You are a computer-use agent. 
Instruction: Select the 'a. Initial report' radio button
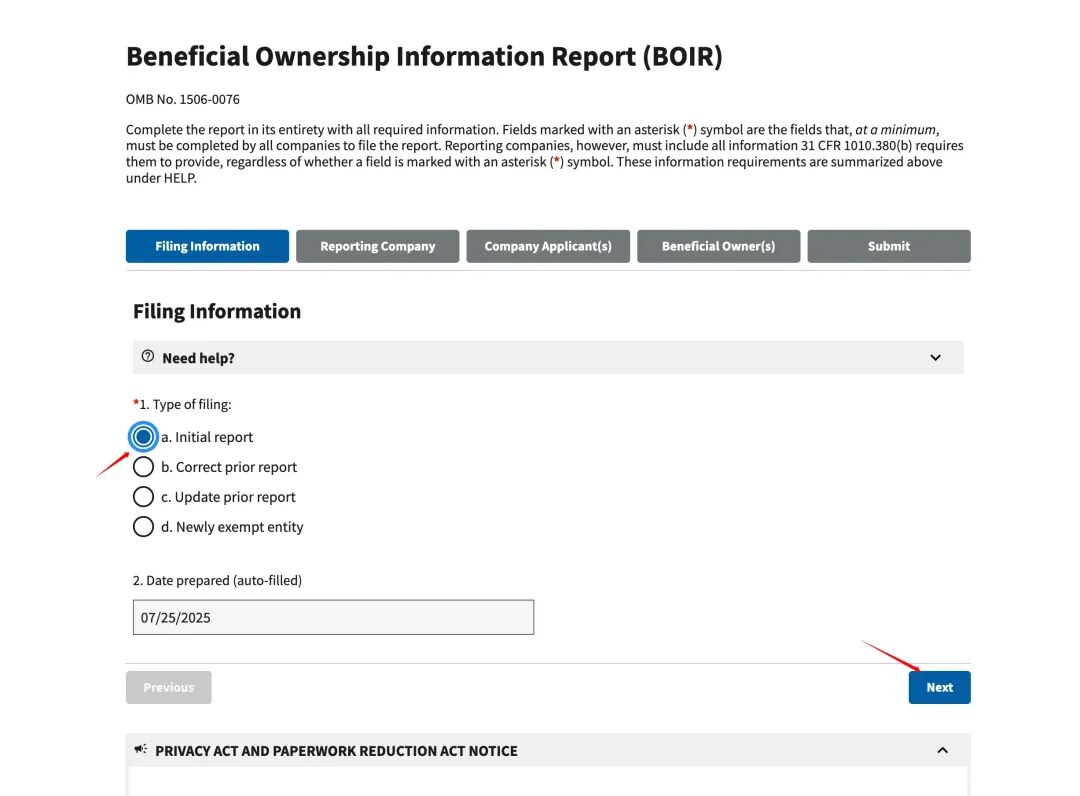tap(144, 437)
